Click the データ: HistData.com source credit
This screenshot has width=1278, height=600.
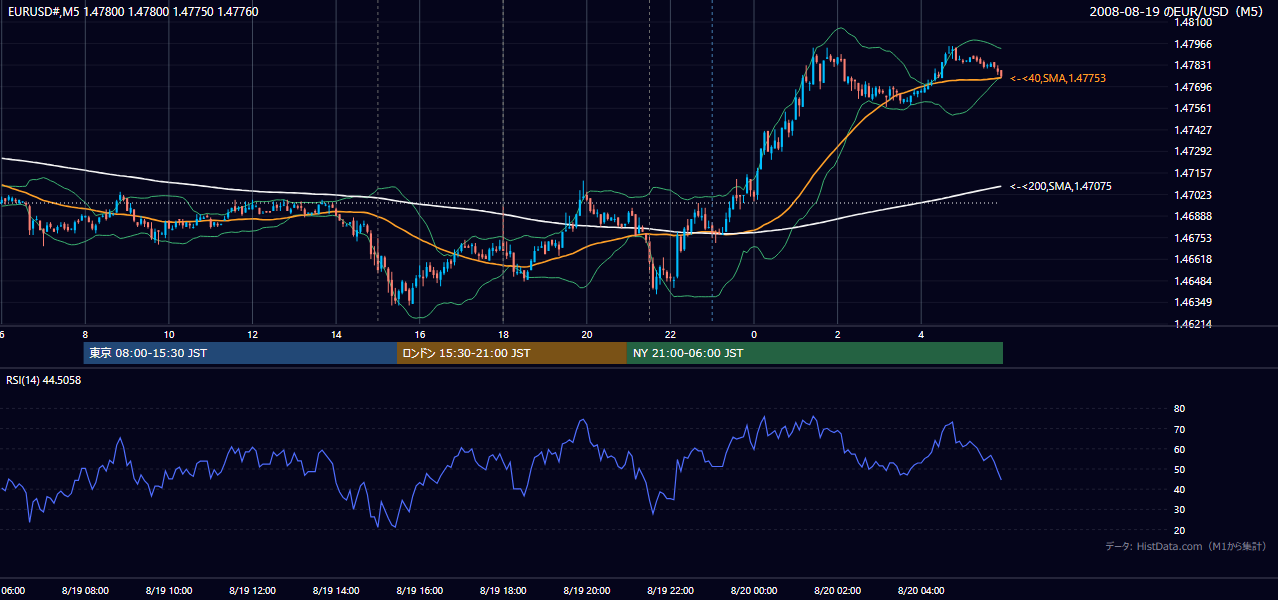(1186, 546)
